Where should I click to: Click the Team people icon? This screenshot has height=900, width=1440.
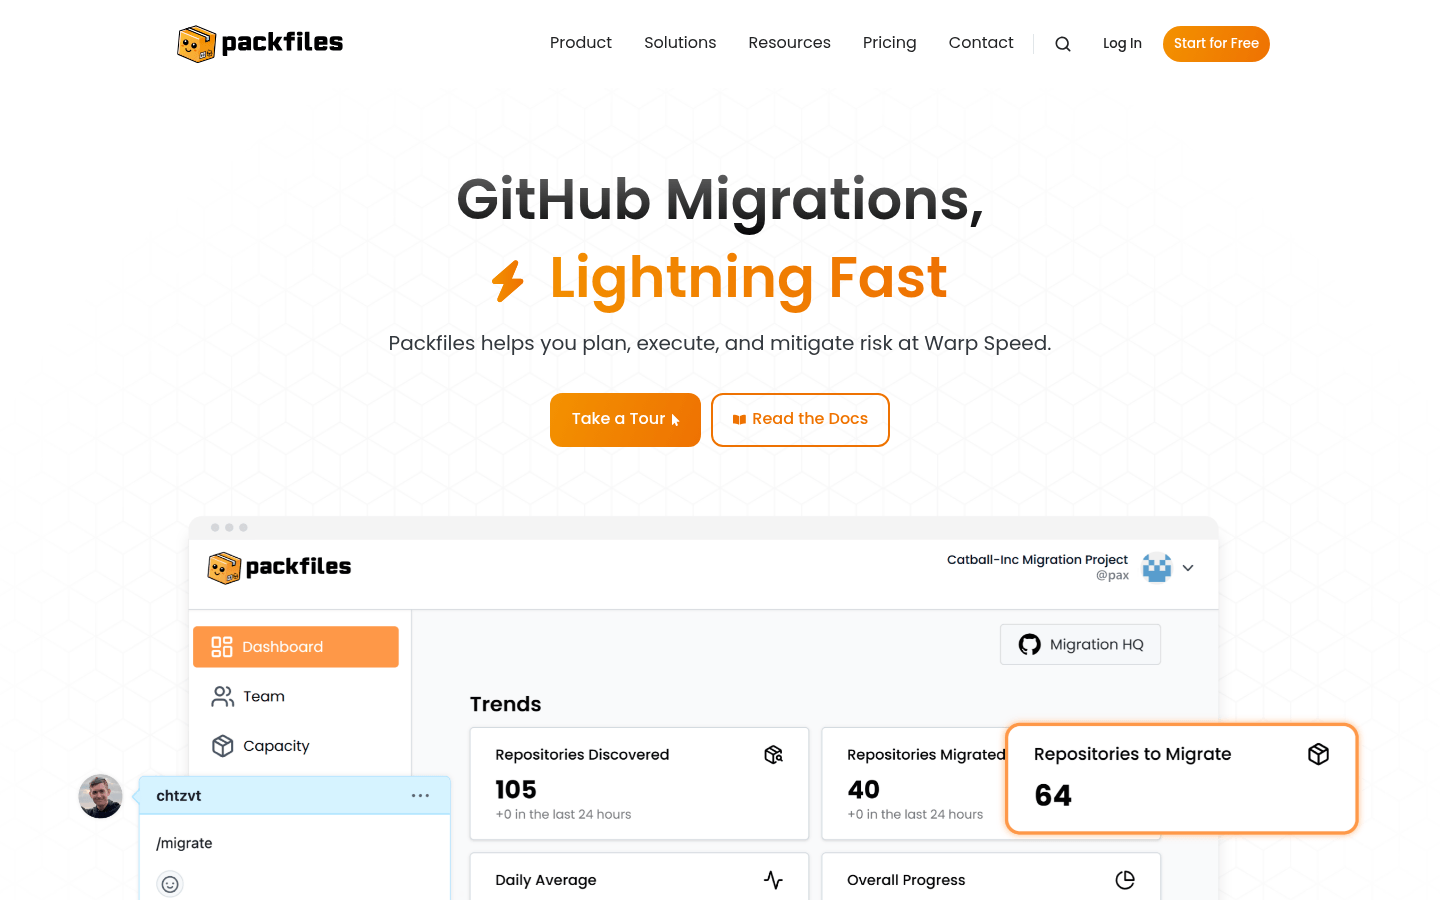222,696
